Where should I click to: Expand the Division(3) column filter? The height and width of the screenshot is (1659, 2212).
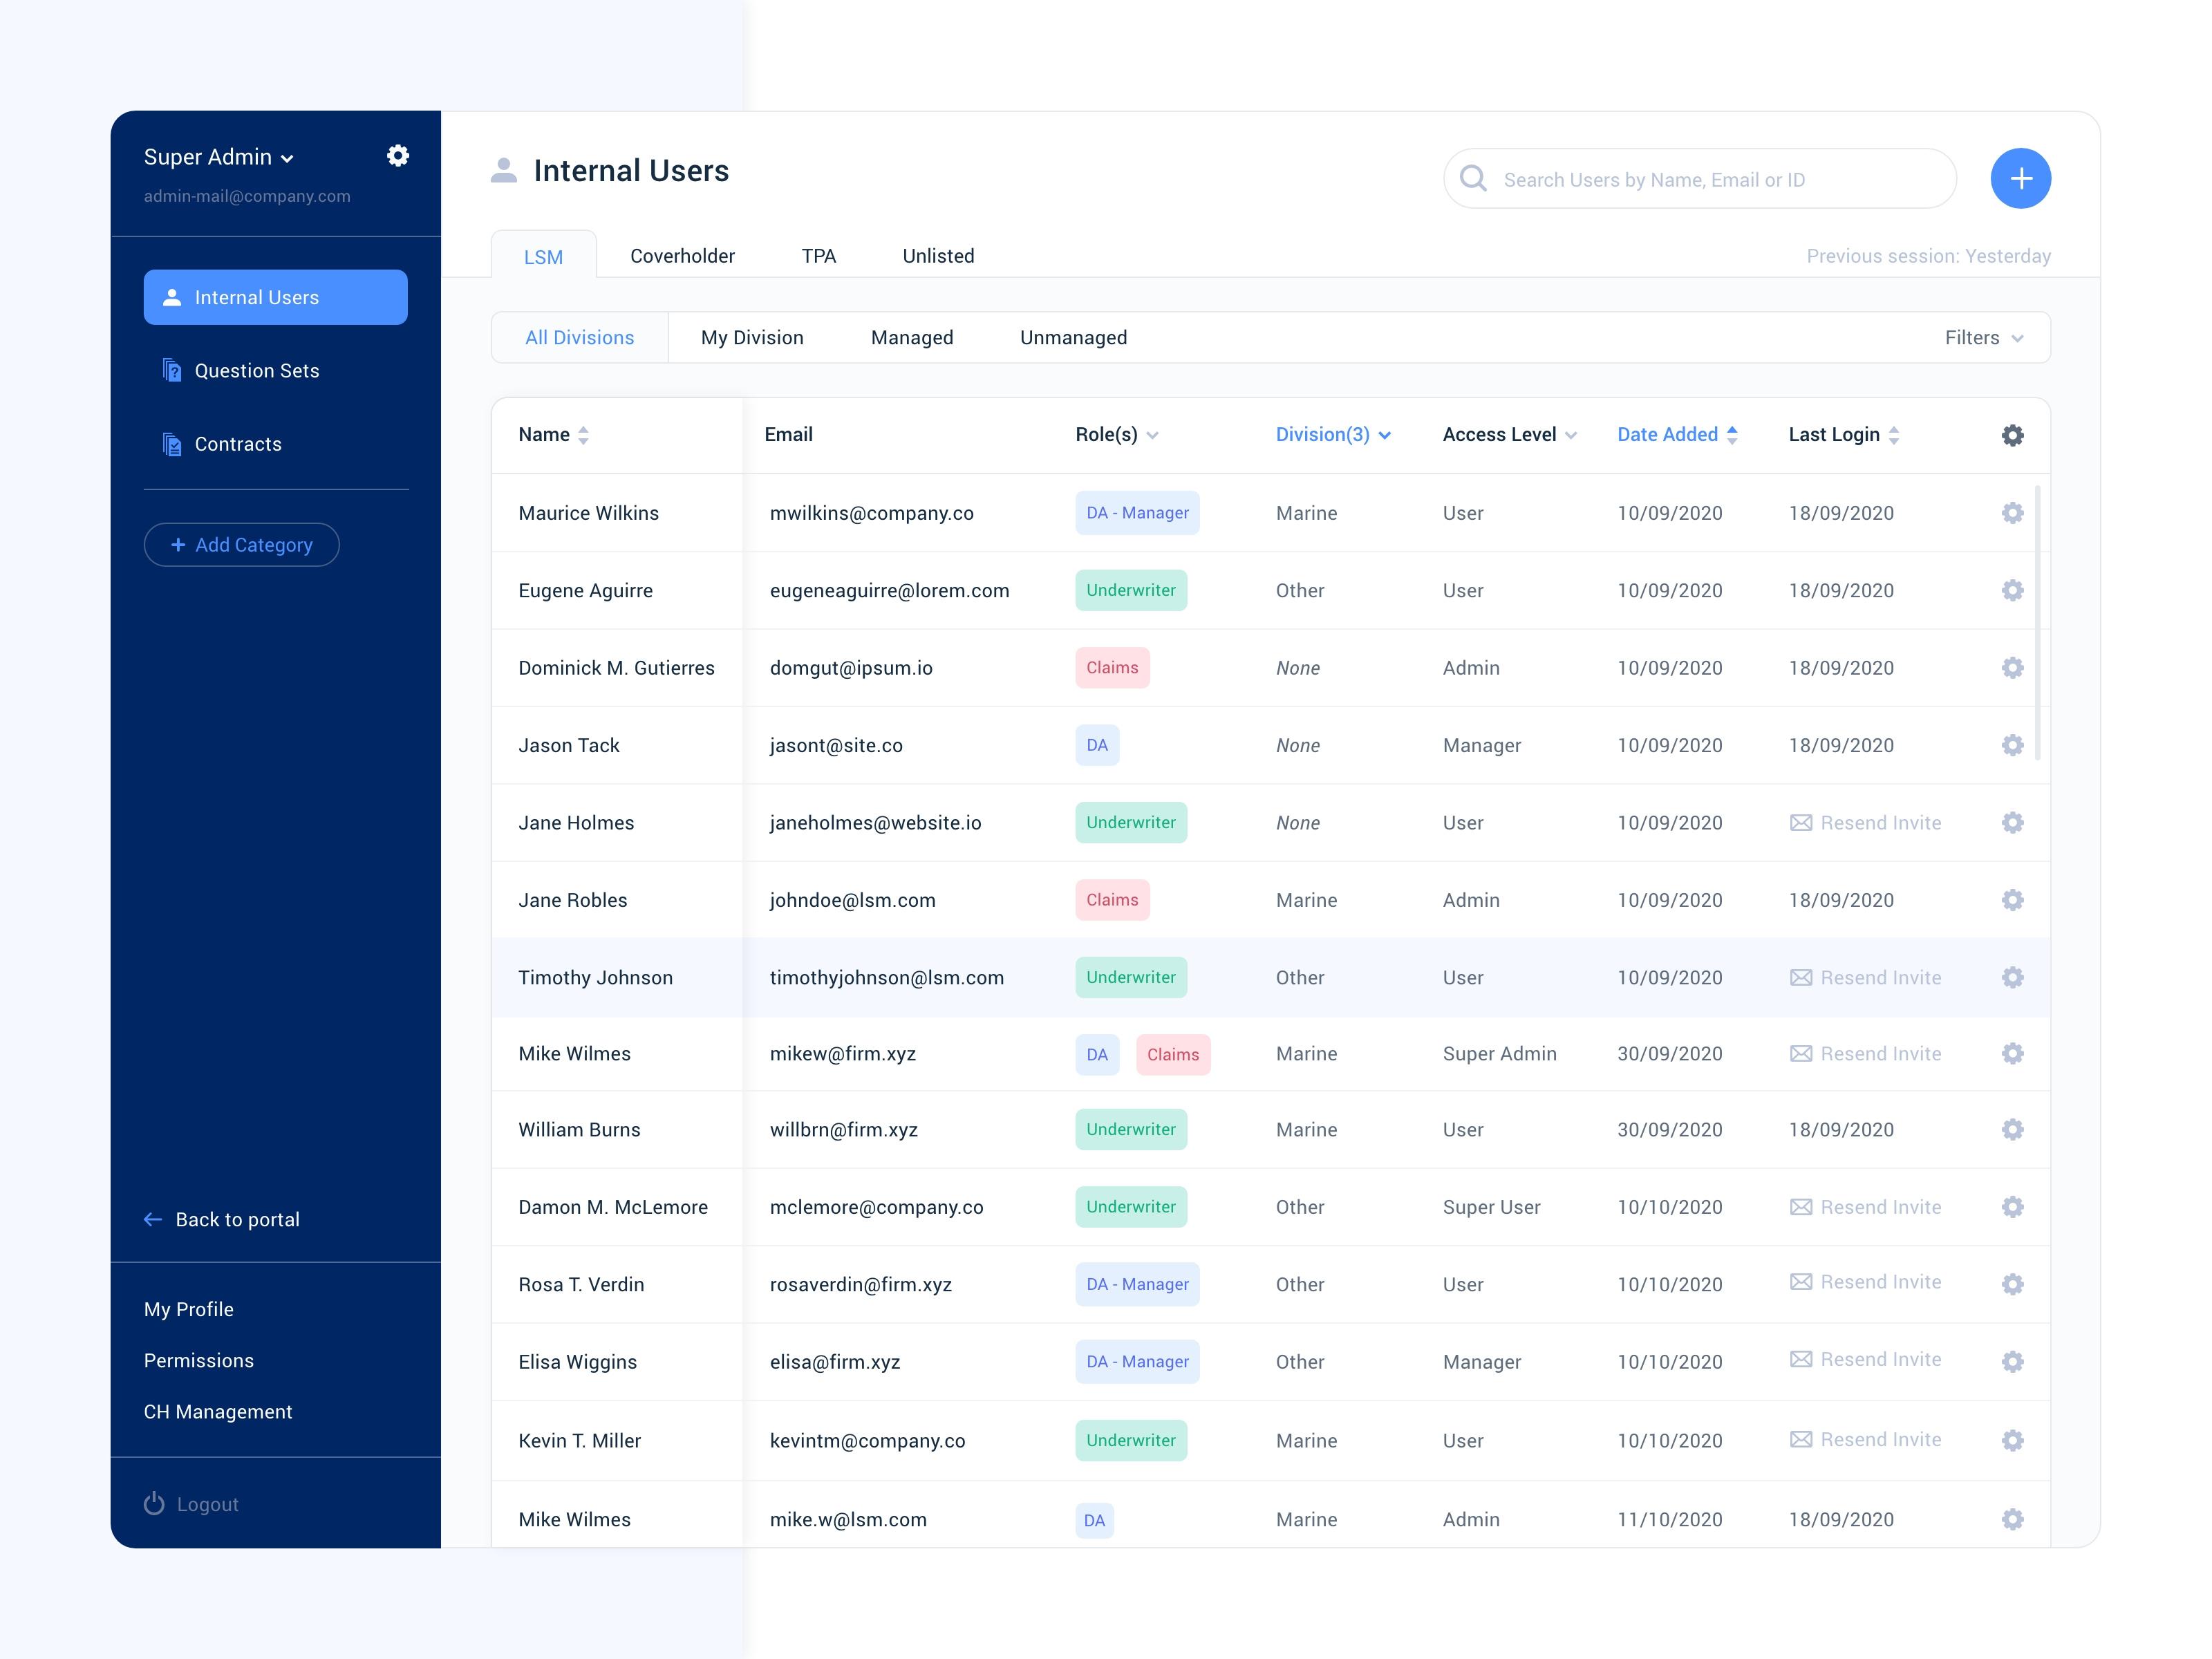click(1385, 435)
